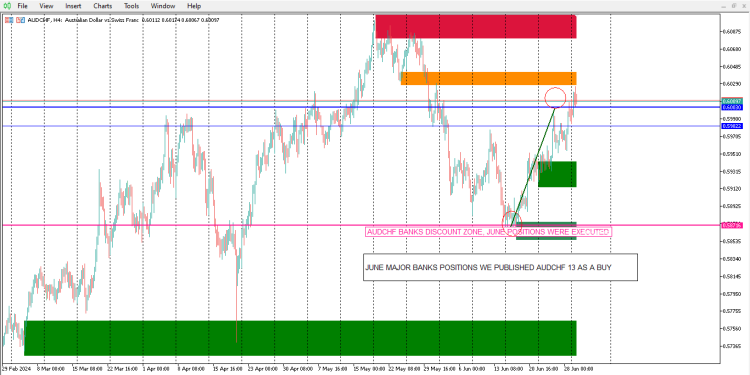Screen dimensions: 750x375
Task: Open the Window menu
Action: (x=163, y=6)
